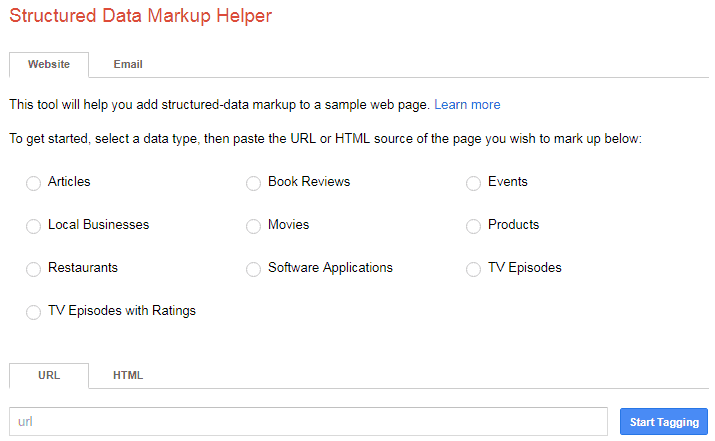
Task: Choose the Book Reviews data type
Action: click(x=254, y=183)
